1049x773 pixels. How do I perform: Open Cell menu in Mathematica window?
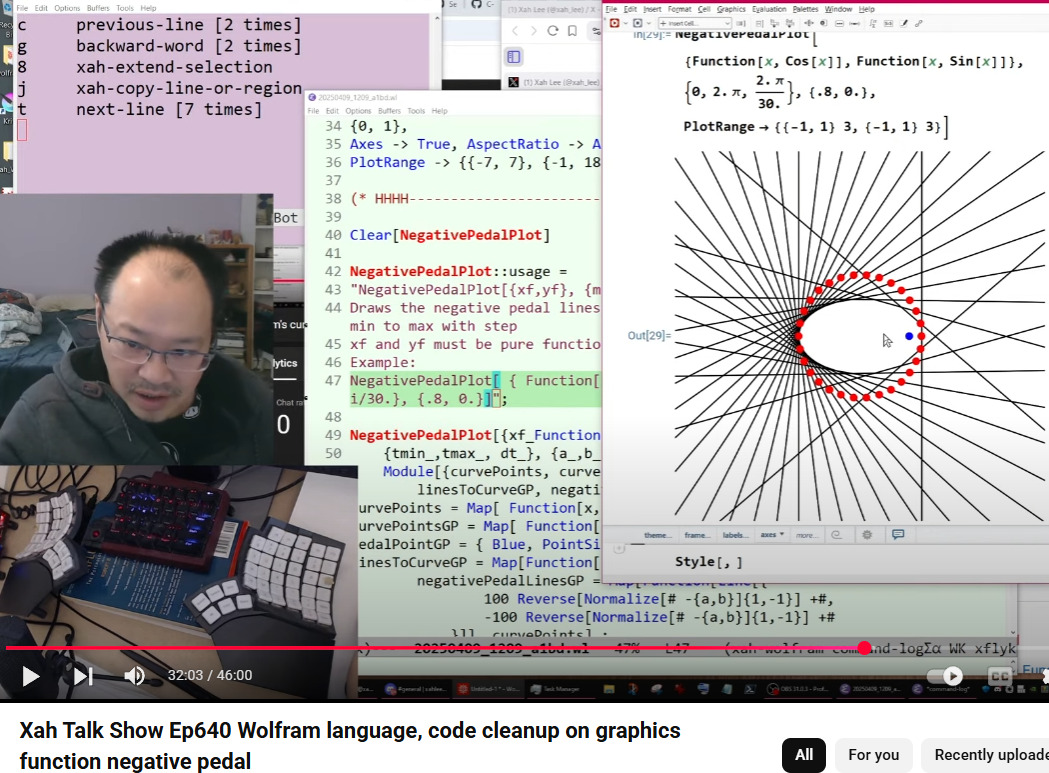pyautogui.click(x=704, y=9)
